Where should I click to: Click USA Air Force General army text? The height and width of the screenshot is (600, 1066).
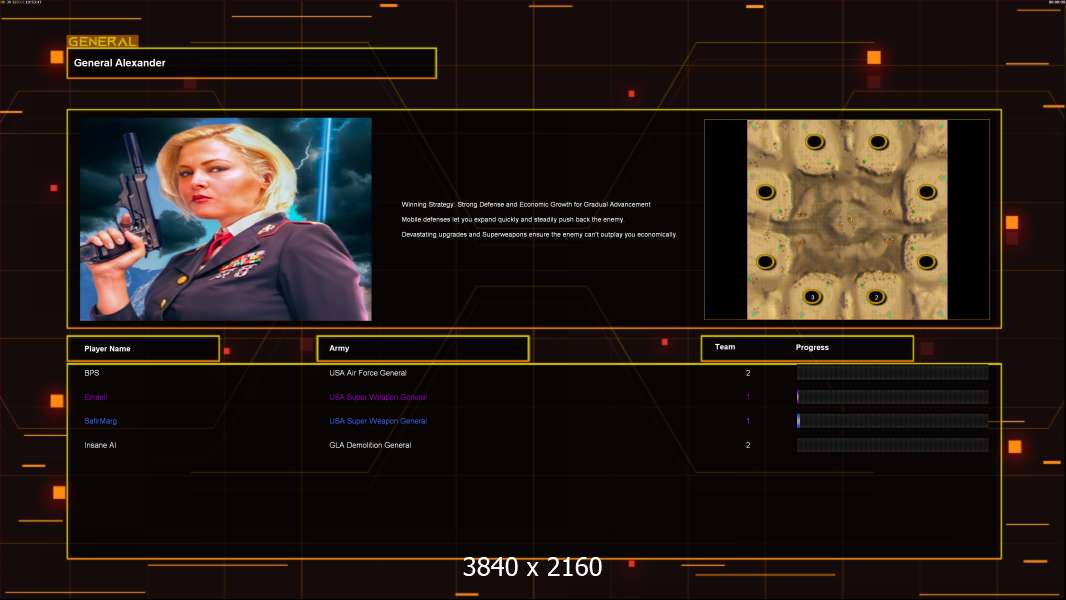tap(368, 373)
